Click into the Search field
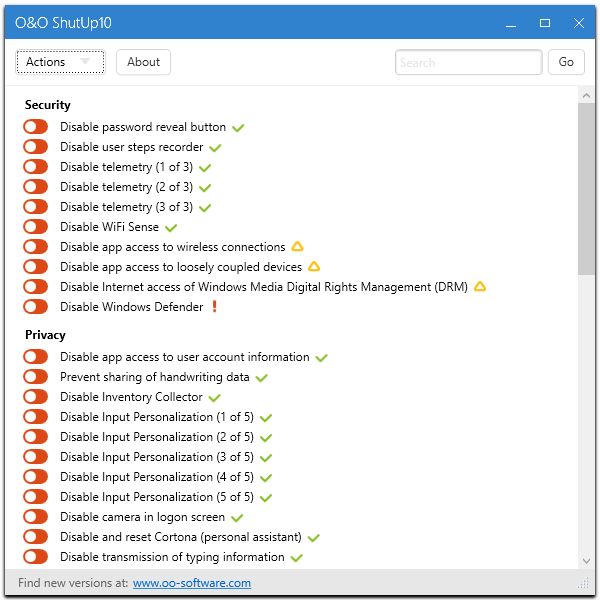The width and height of the screenshot is (600, 600). [468, 62]
